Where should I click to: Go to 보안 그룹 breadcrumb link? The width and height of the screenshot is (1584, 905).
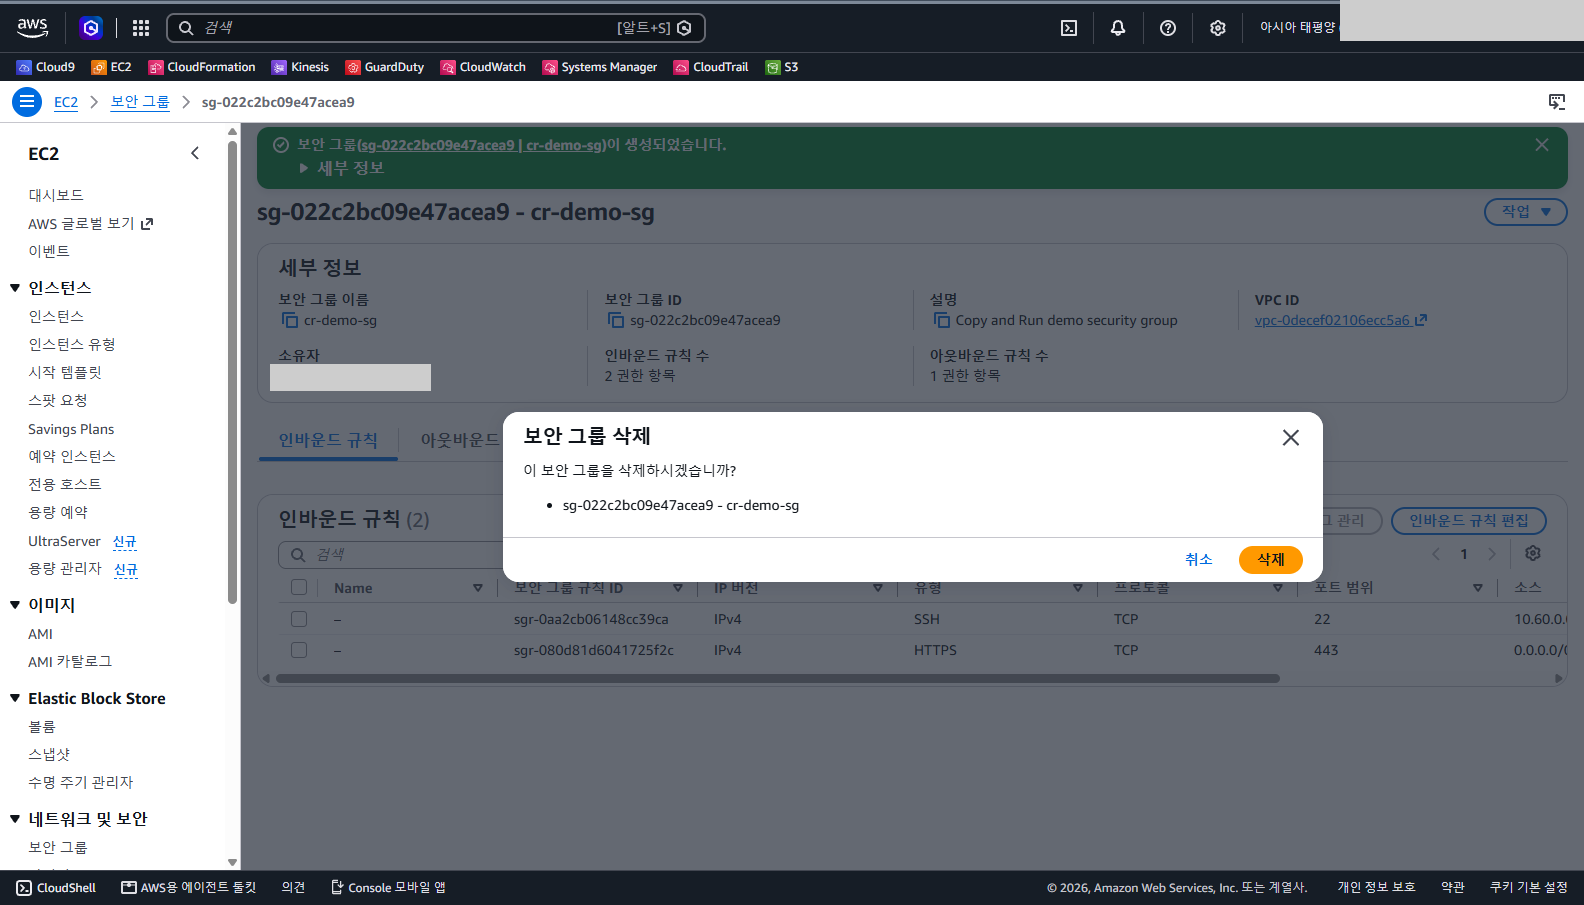coord(140,102)
